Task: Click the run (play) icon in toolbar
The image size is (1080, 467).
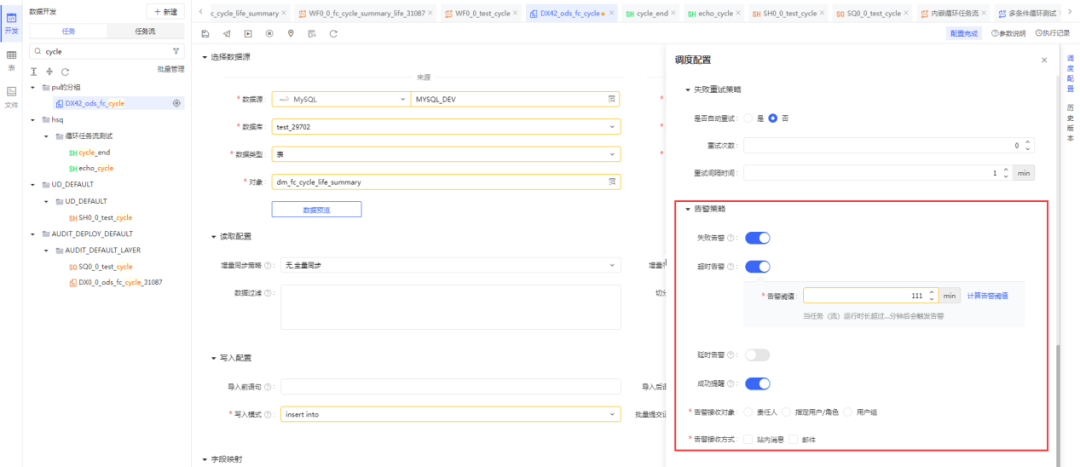Action: 247,34
